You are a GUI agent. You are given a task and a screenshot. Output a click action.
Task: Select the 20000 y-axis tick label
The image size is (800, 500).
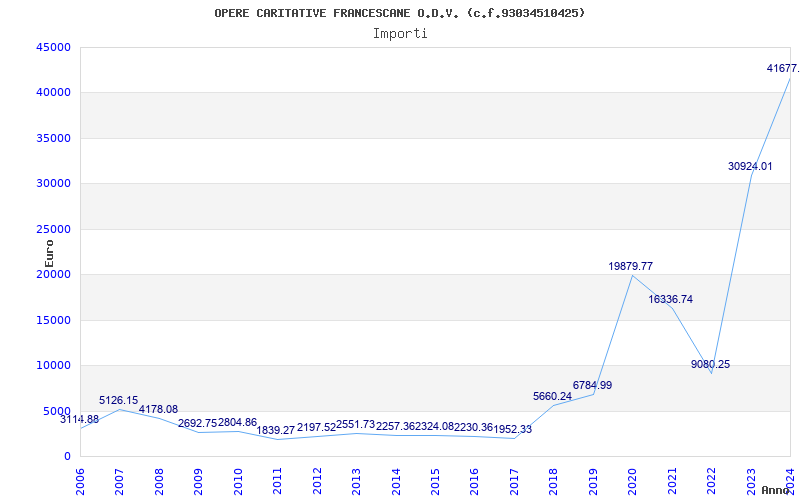point(54,274)
